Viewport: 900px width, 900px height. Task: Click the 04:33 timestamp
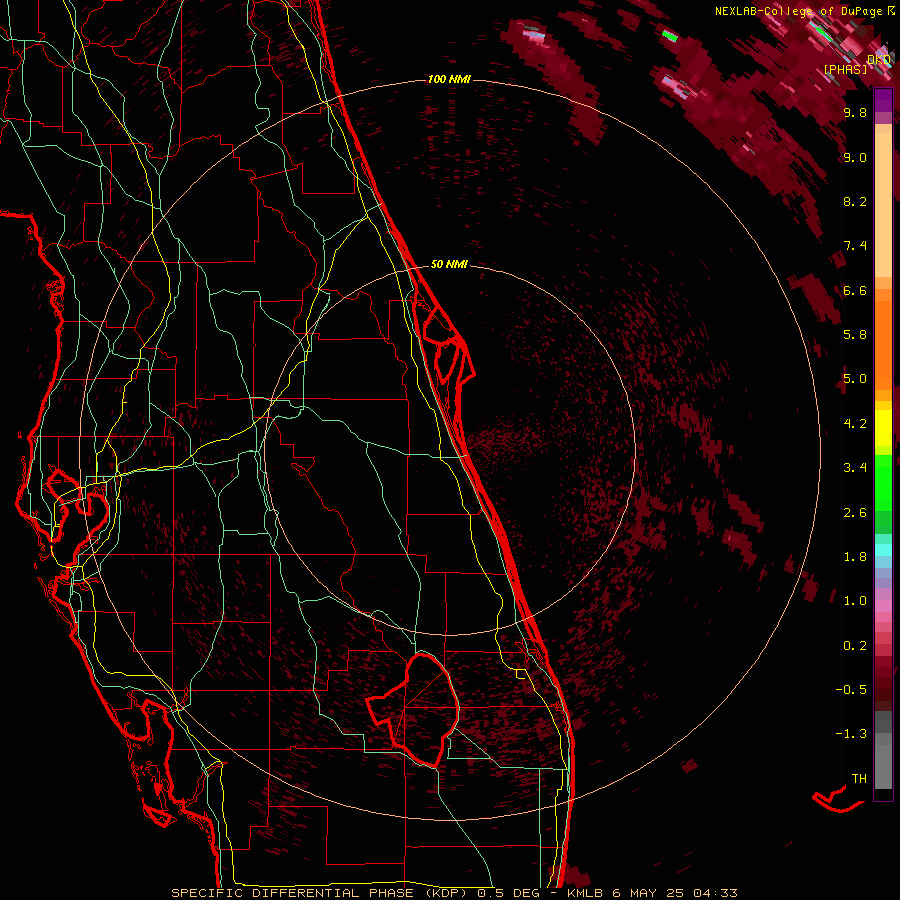click(715, 893)
